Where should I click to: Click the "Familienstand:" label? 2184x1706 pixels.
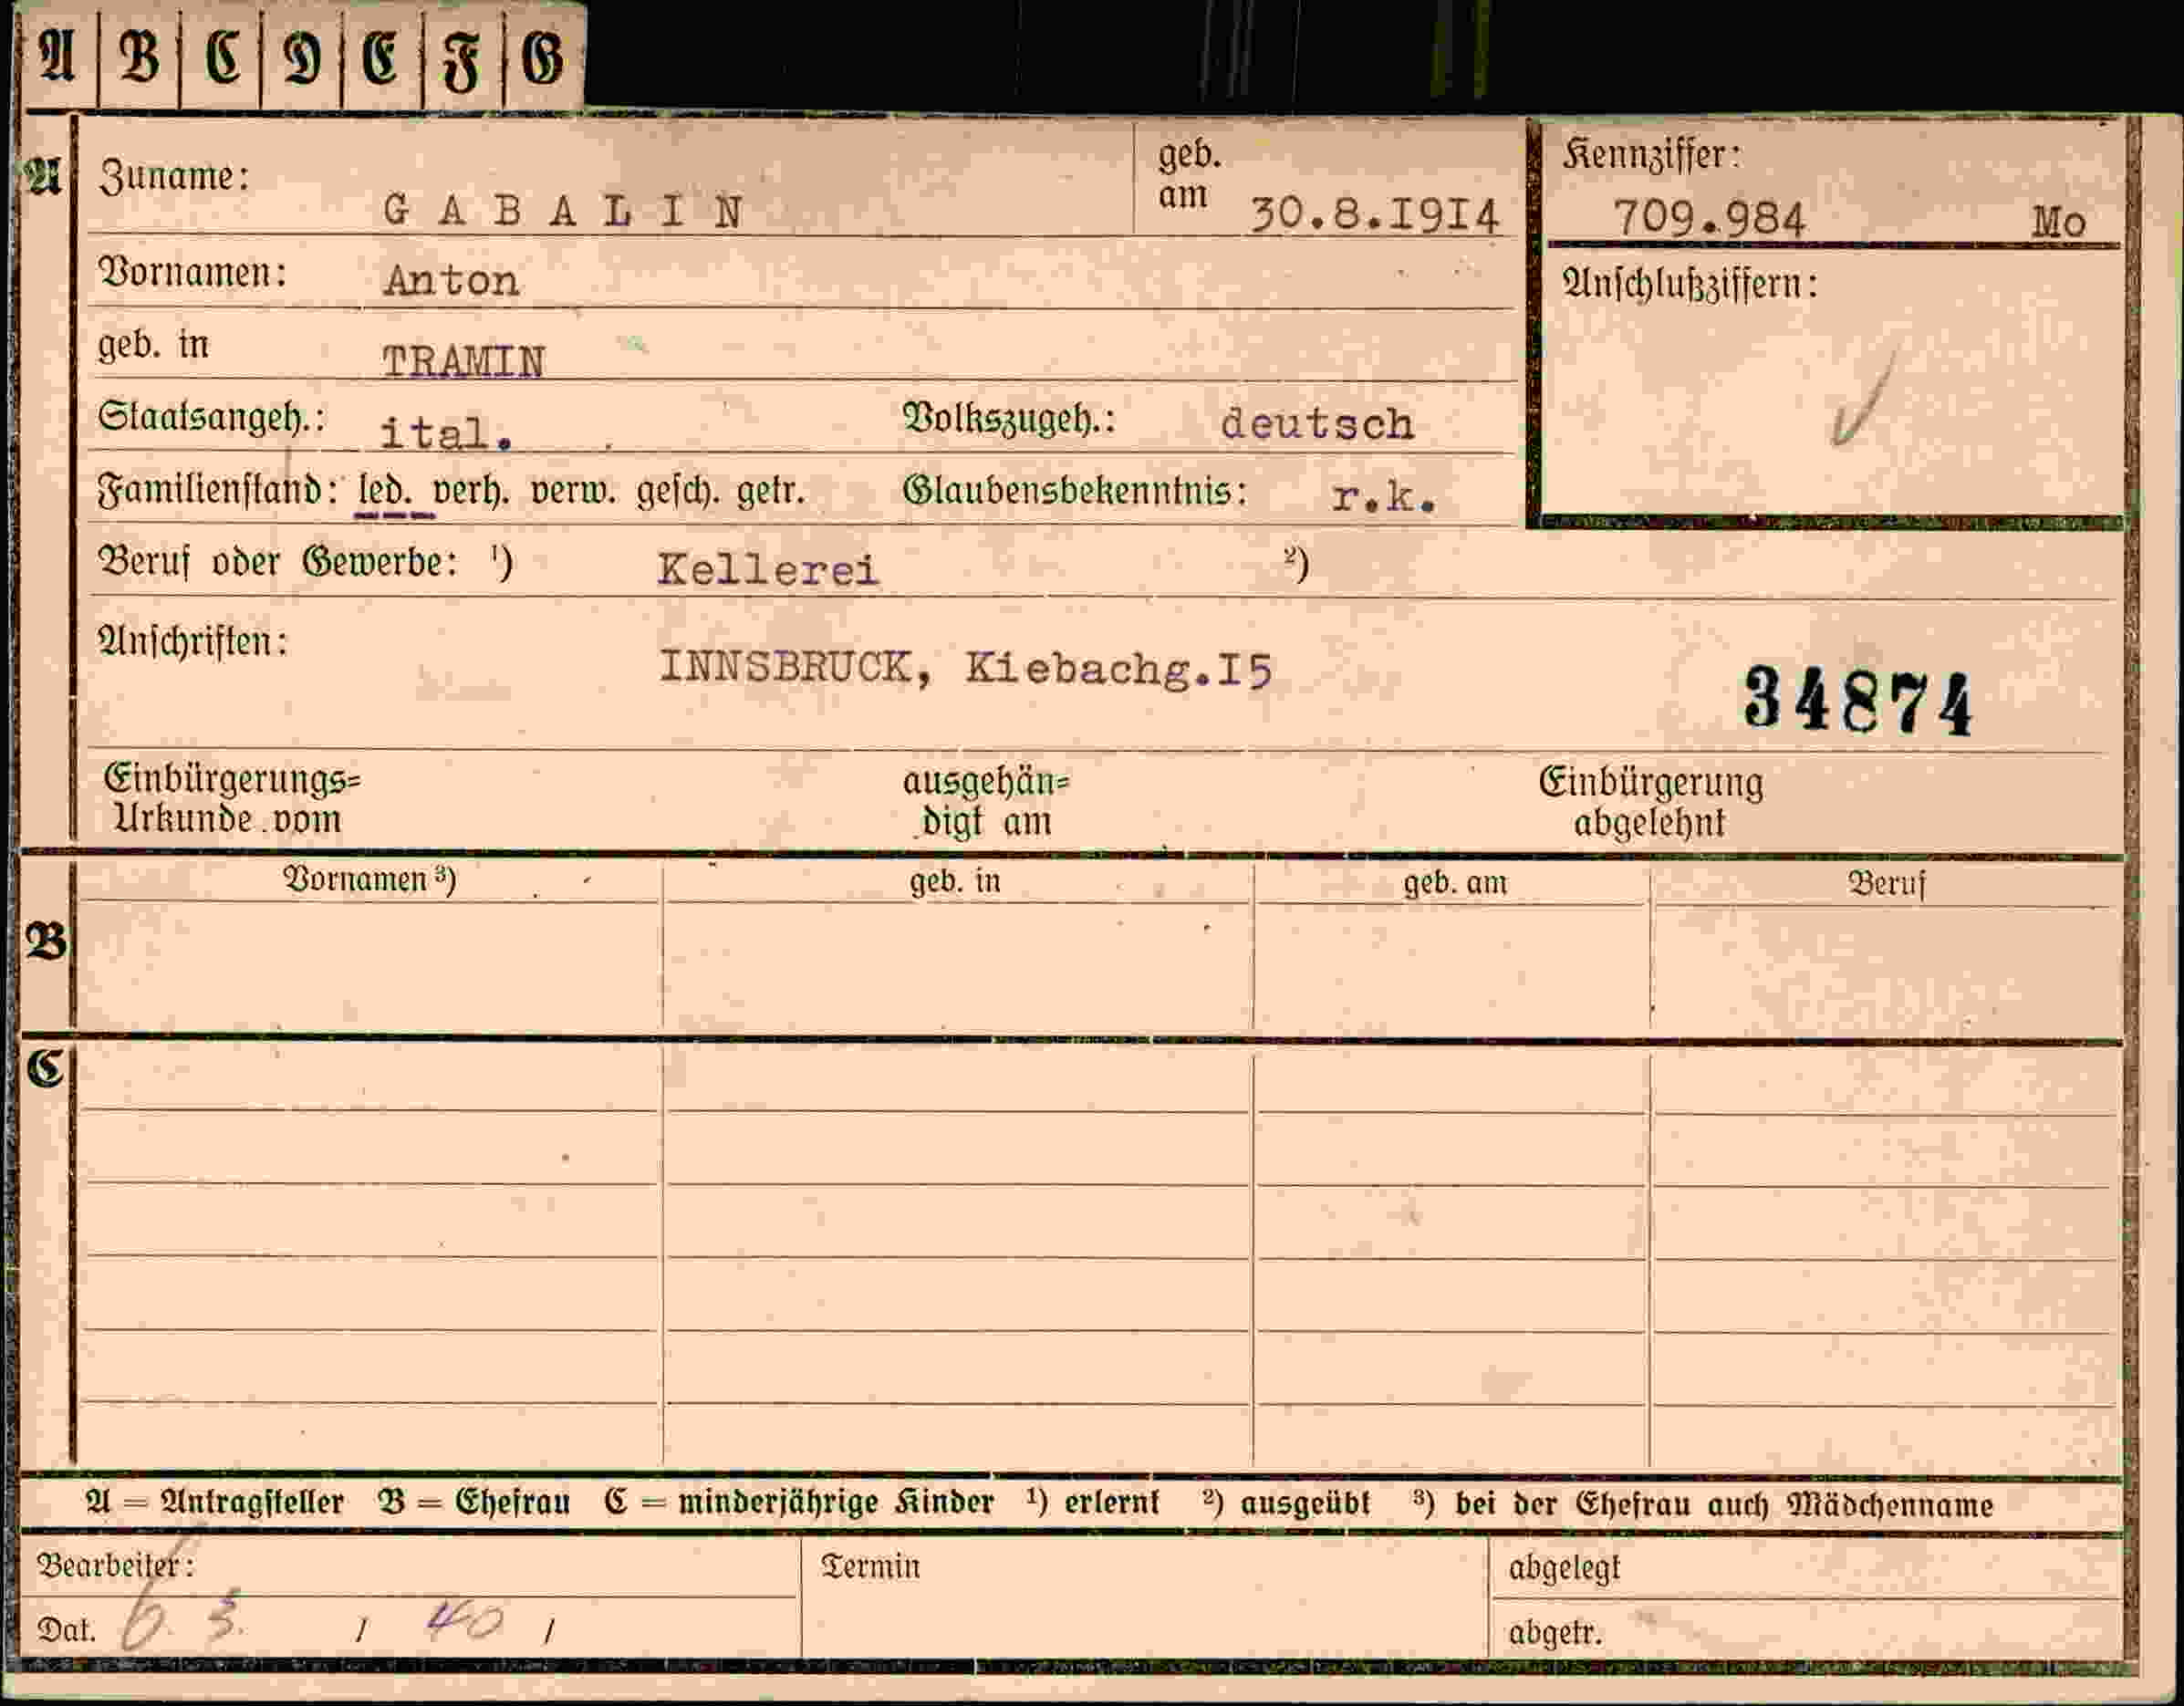(220, 490)
